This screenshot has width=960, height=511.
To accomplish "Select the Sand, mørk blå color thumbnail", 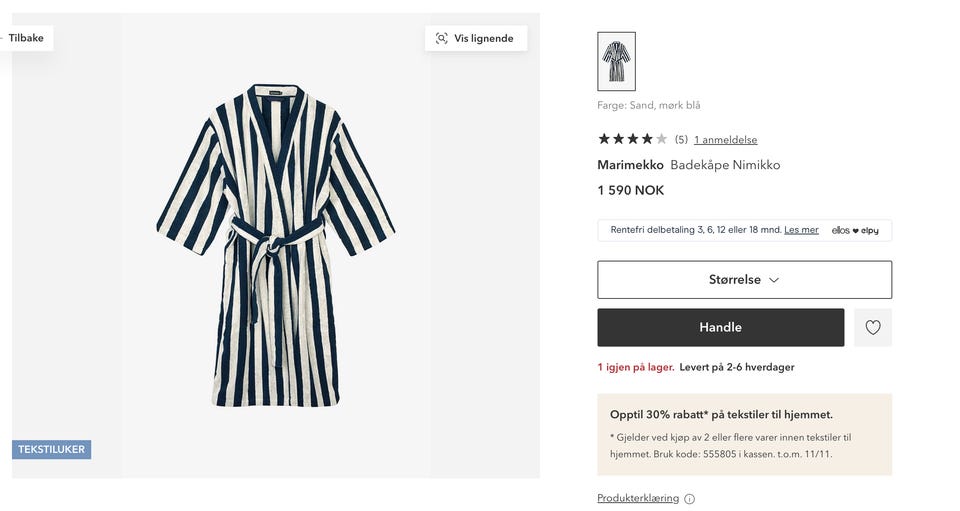I will 616,62.
